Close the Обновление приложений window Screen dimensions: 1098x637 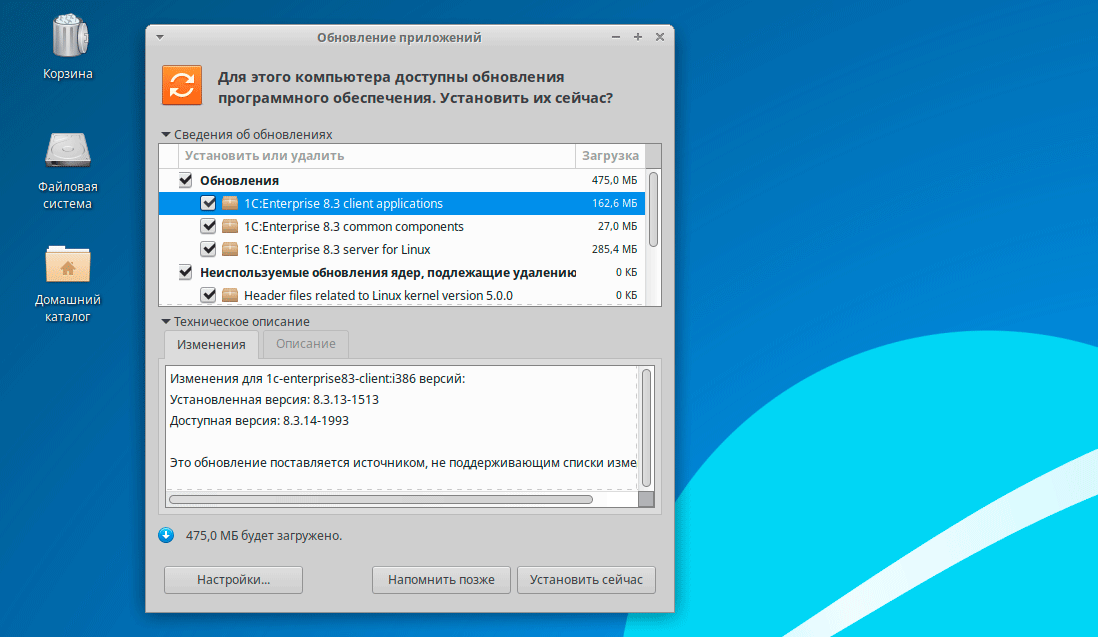coord(660,37)
